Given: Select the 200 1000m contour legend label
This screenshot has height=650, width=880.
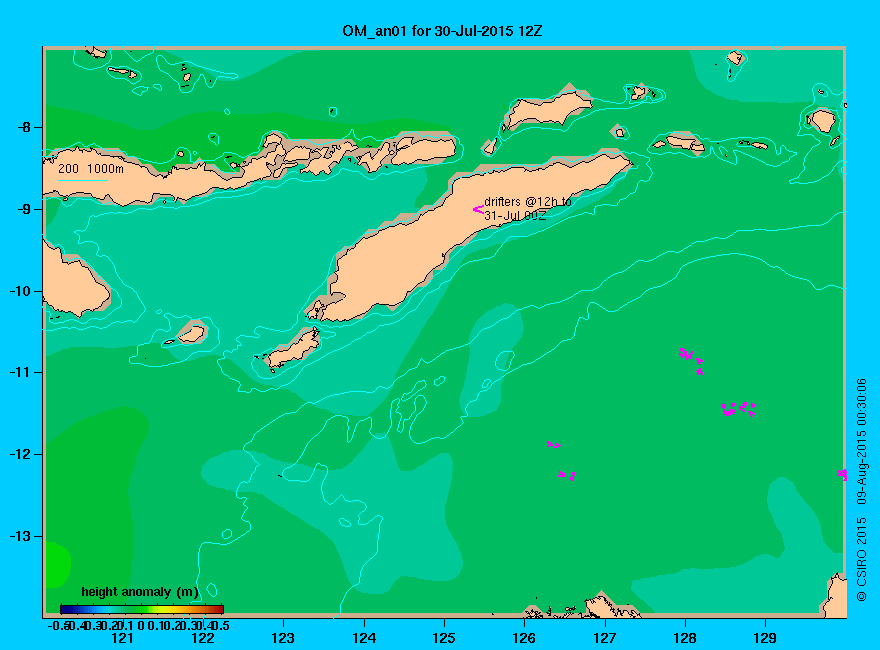Looking at the screenshot, I should coord(91,168).
